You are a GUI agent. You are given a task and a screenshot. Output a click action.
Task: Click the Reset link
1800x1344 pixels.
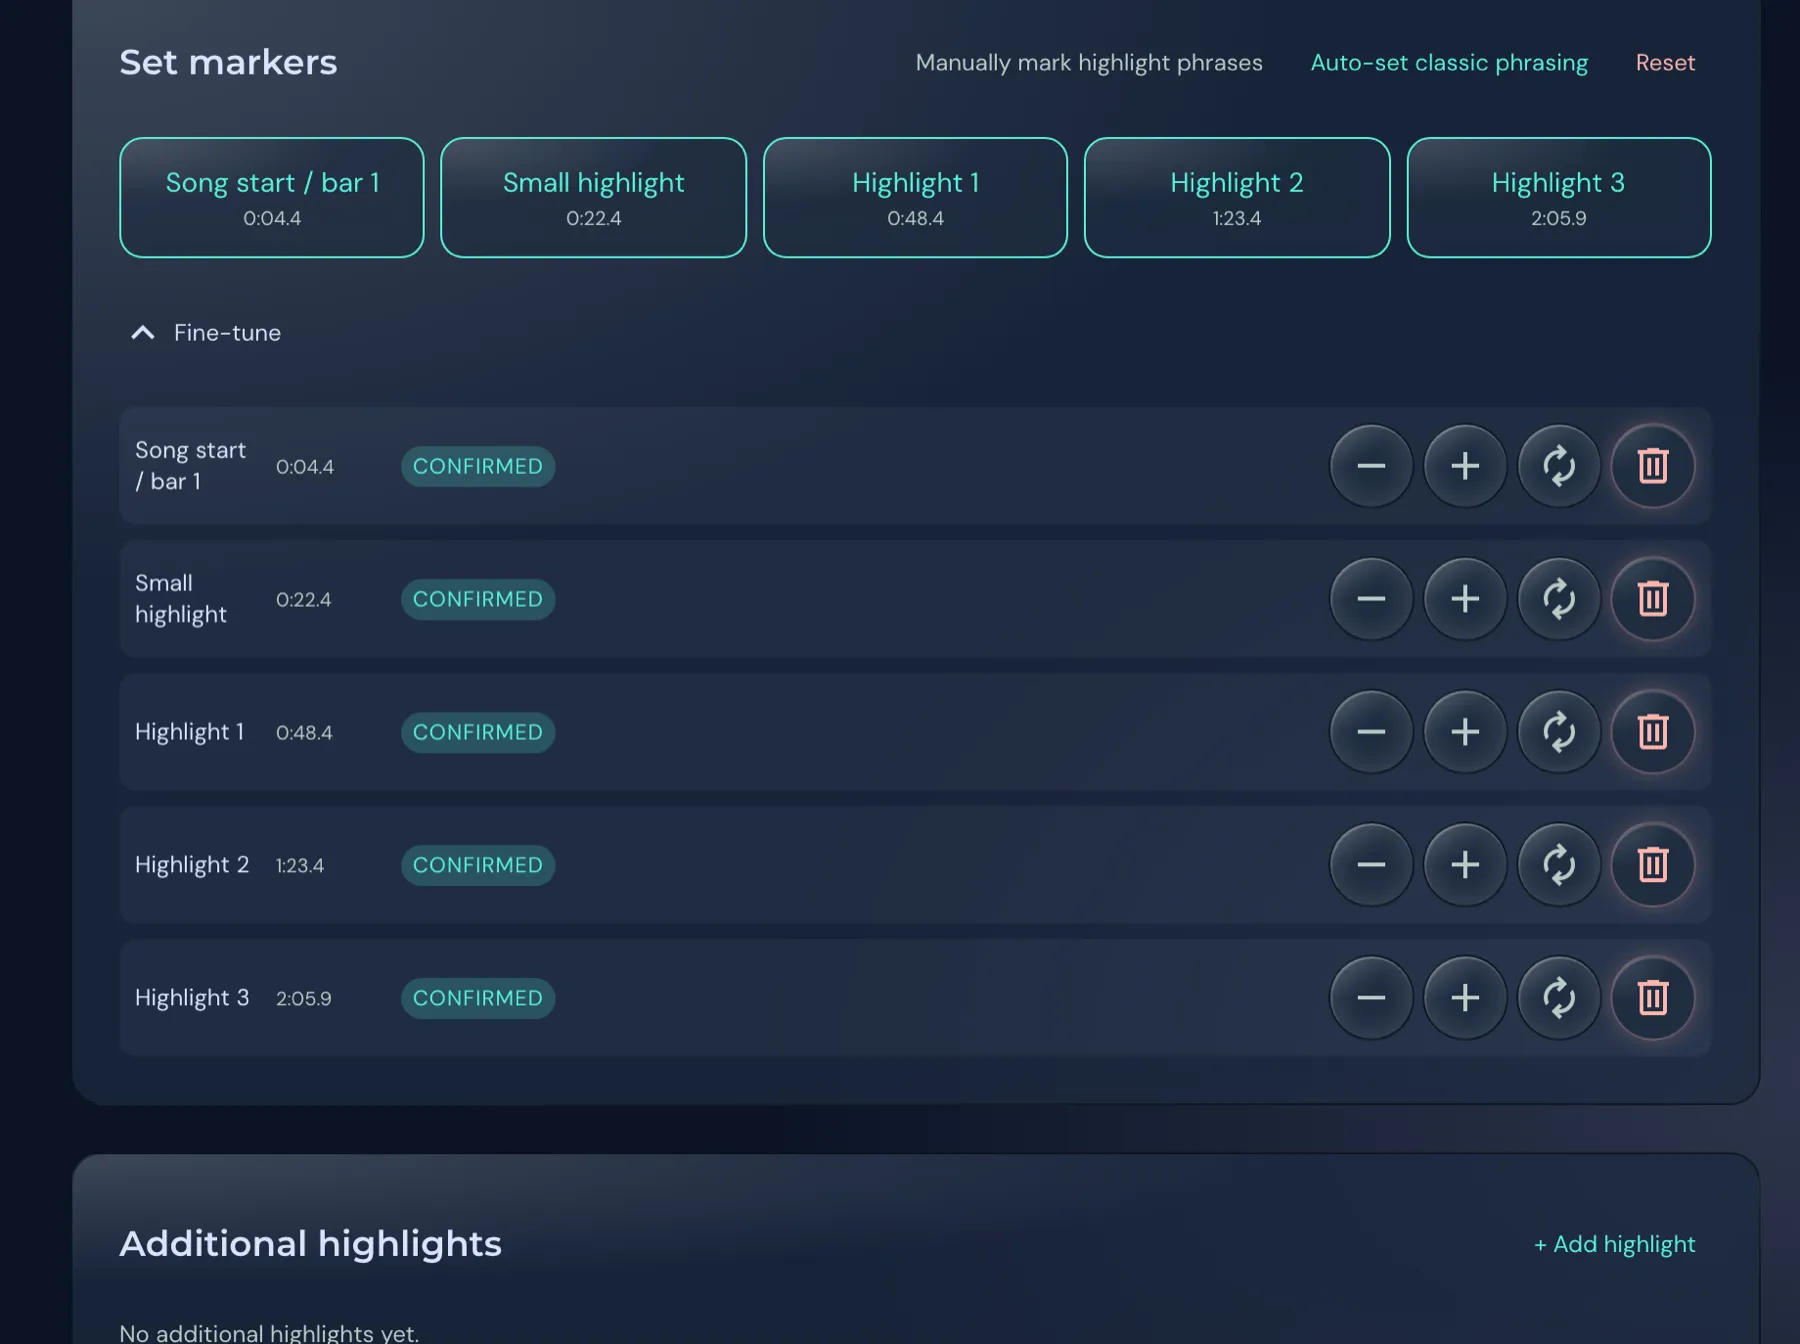(x=1665, y=63)
